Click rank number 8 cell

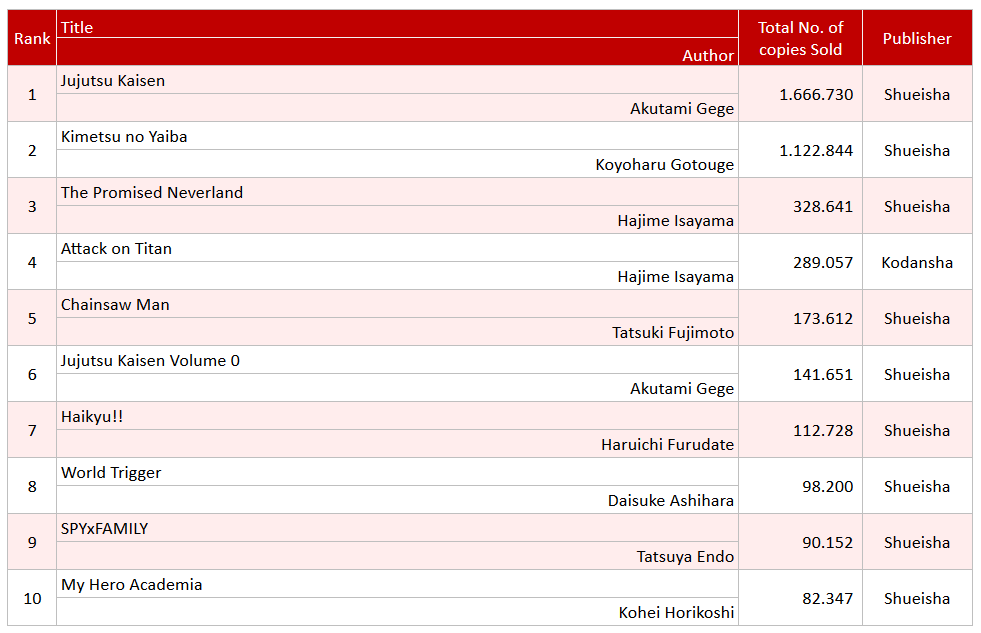pos(32,485)
